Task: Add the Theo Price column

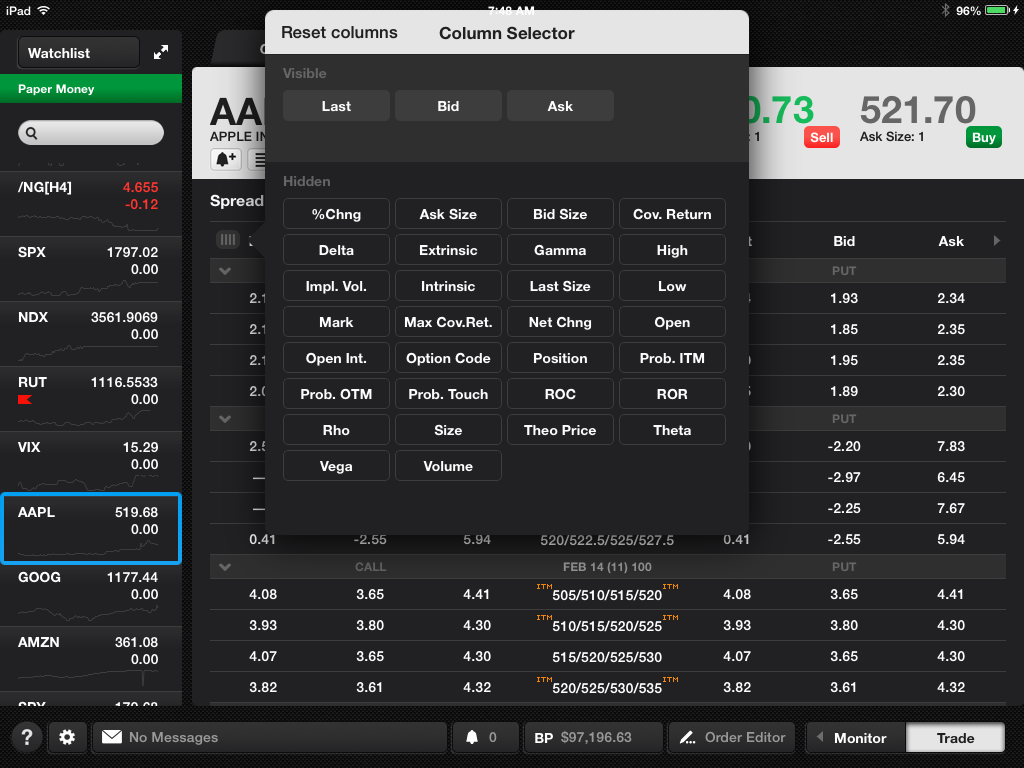Action: point(560,430)
